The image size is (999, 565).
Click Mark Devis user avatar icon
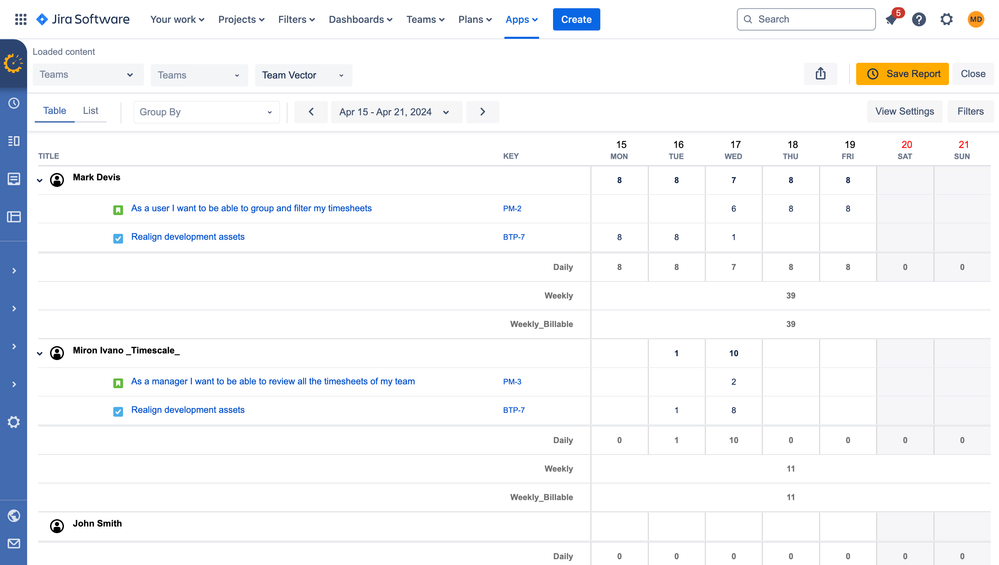click(x=57, y=180)
